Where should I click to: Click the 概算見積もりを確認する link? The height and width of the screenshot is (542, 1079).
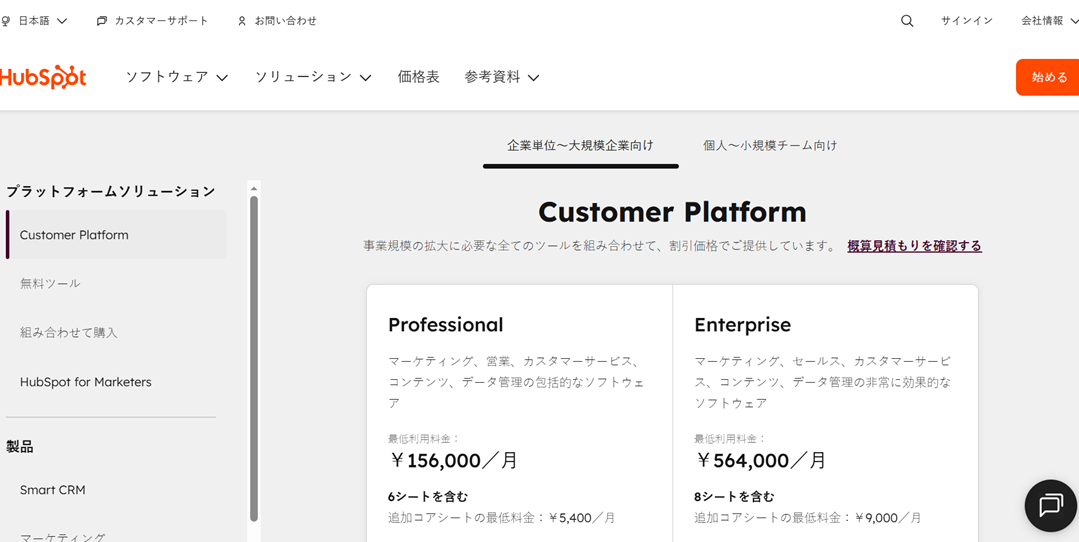[x=914, y=246]
